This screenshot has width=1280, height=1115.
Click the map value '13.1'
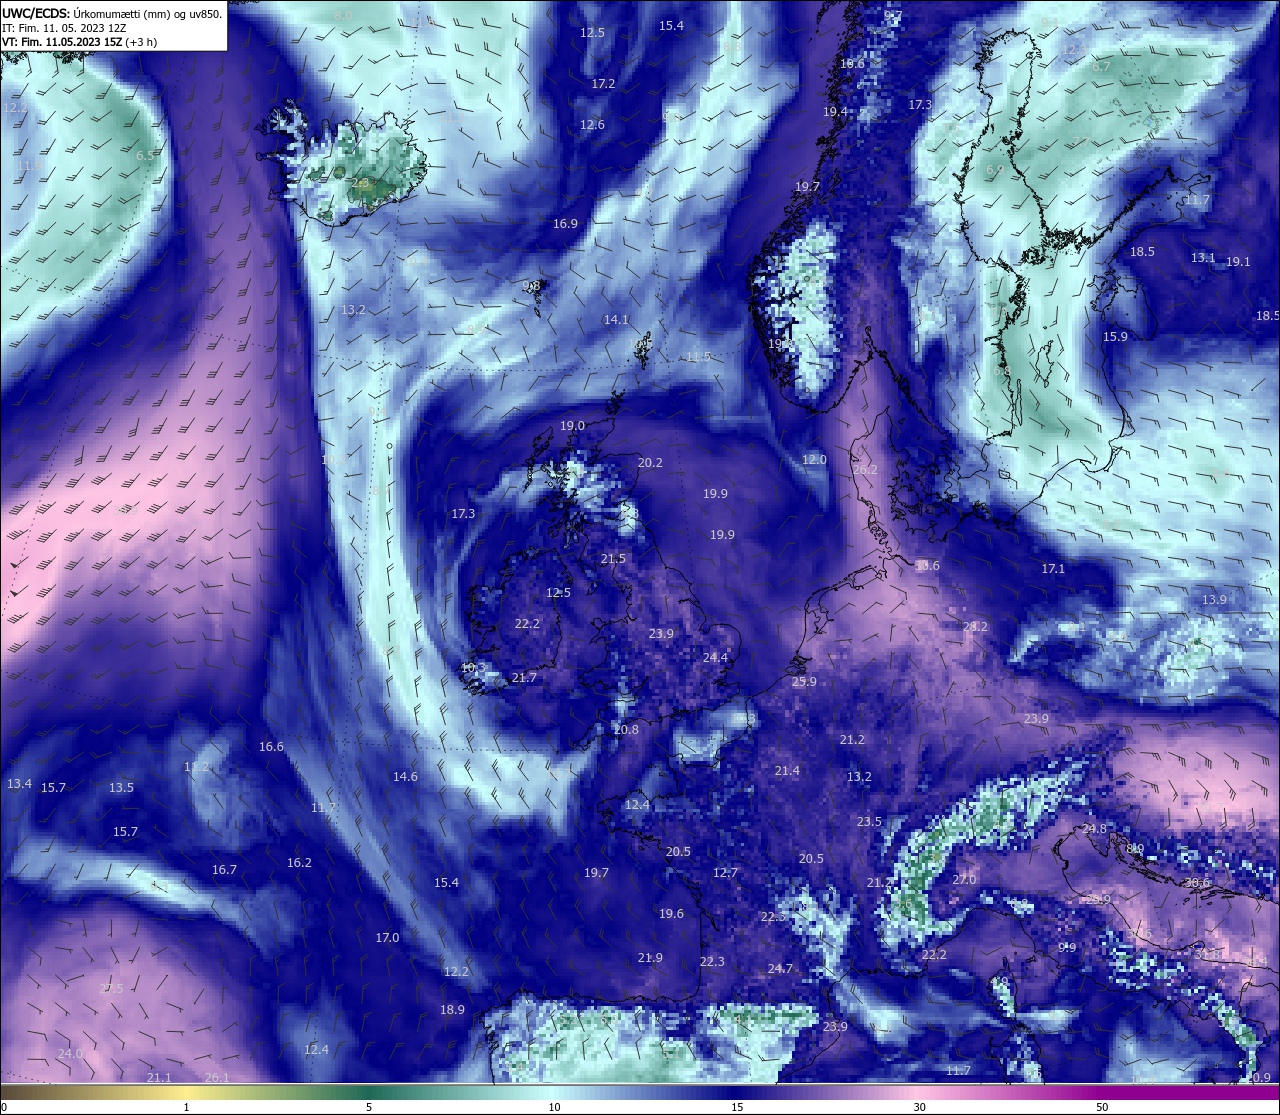point(1203,258)
